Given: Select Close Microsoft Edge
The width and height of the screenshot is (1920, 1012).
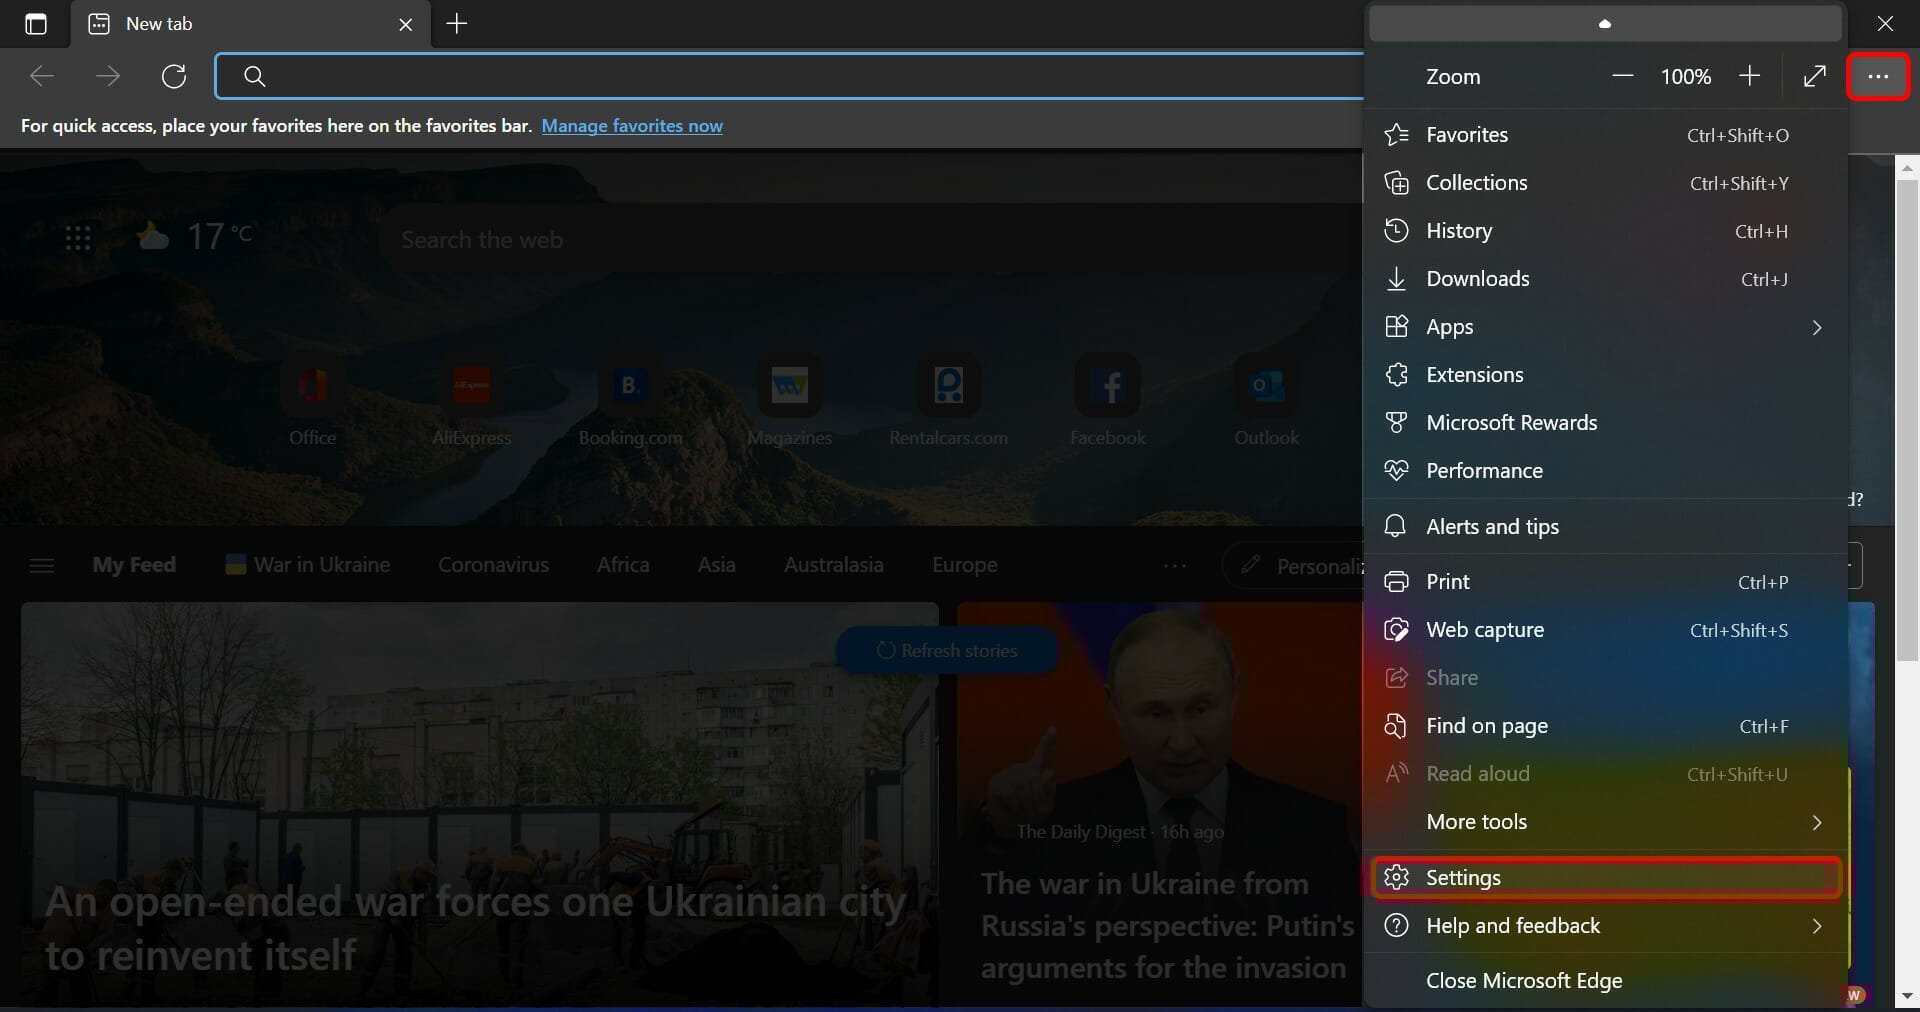Looking at the screenshot, I should [x=1605, y=981].
